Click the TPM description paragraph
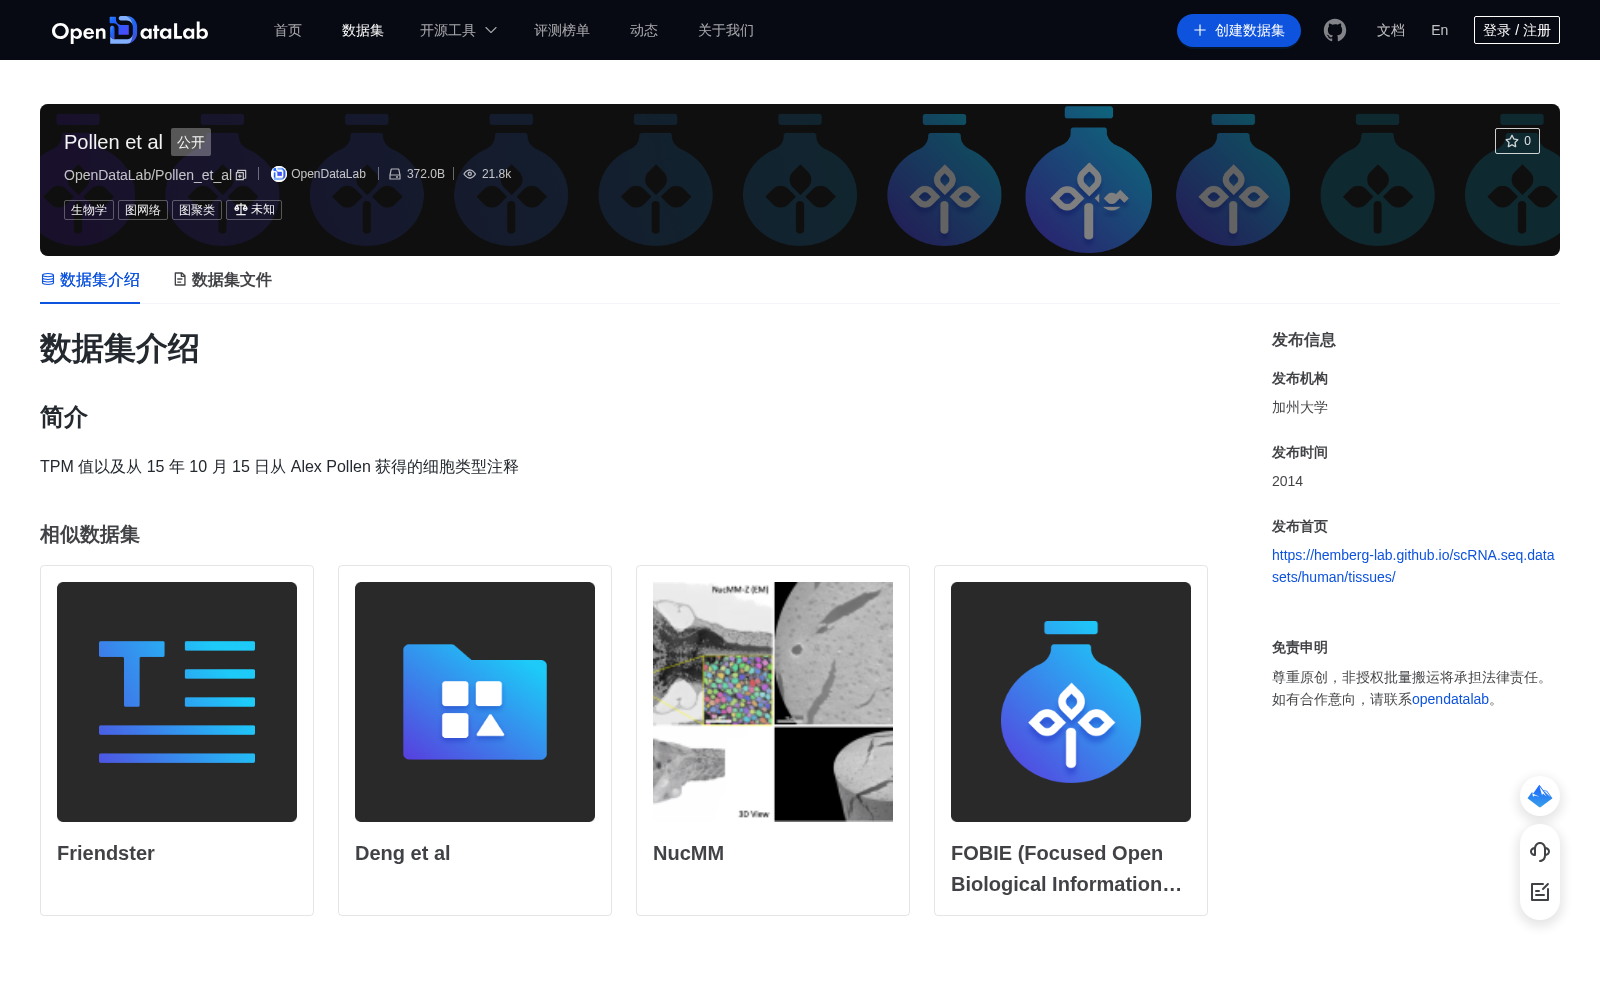 279,467
